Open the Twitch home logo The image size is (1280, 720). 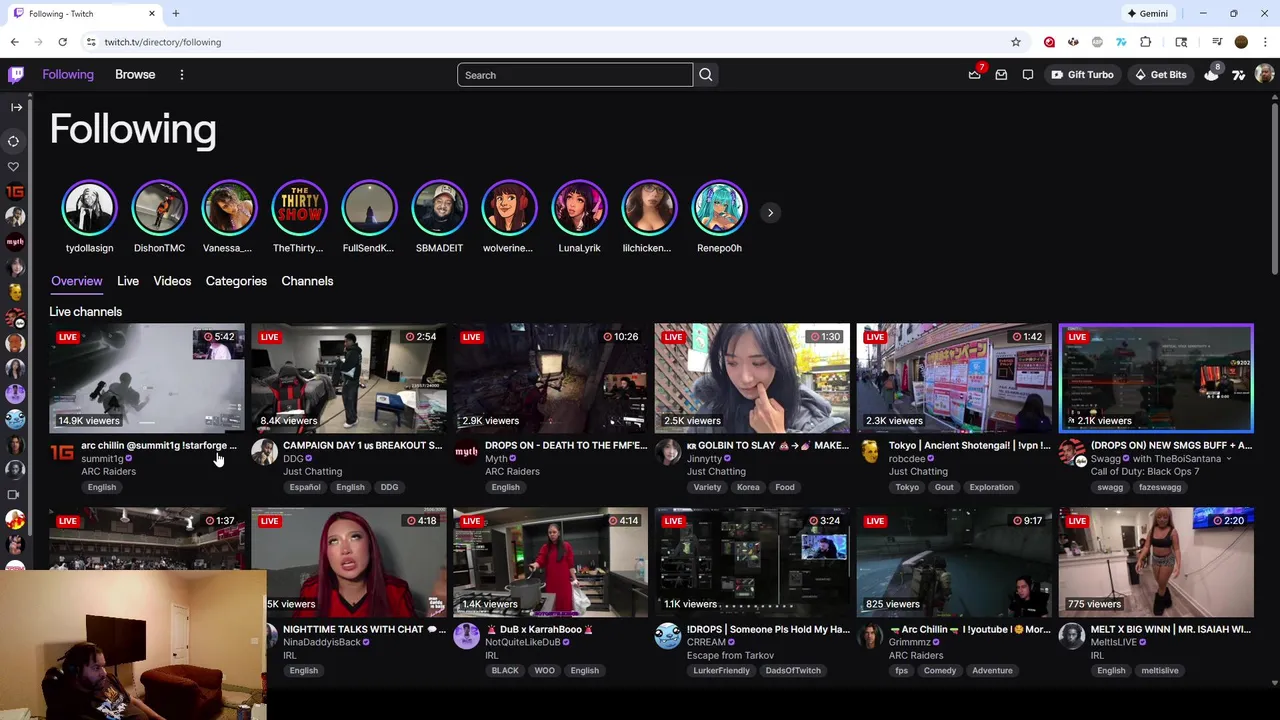16,75
